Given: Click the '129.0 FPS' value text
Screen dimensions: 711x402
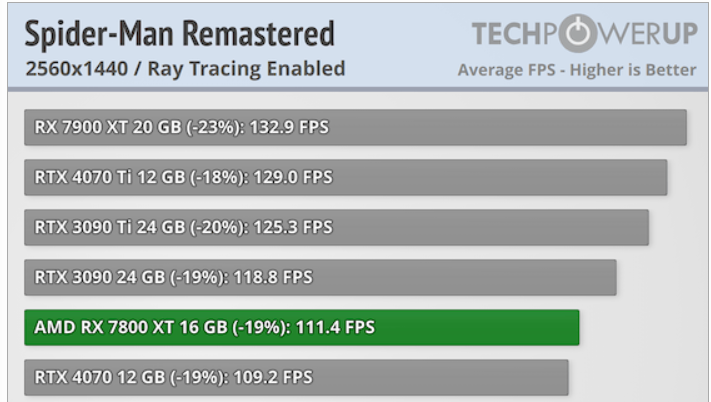Looking at the screenshot, I should click(x=293, y=177).
